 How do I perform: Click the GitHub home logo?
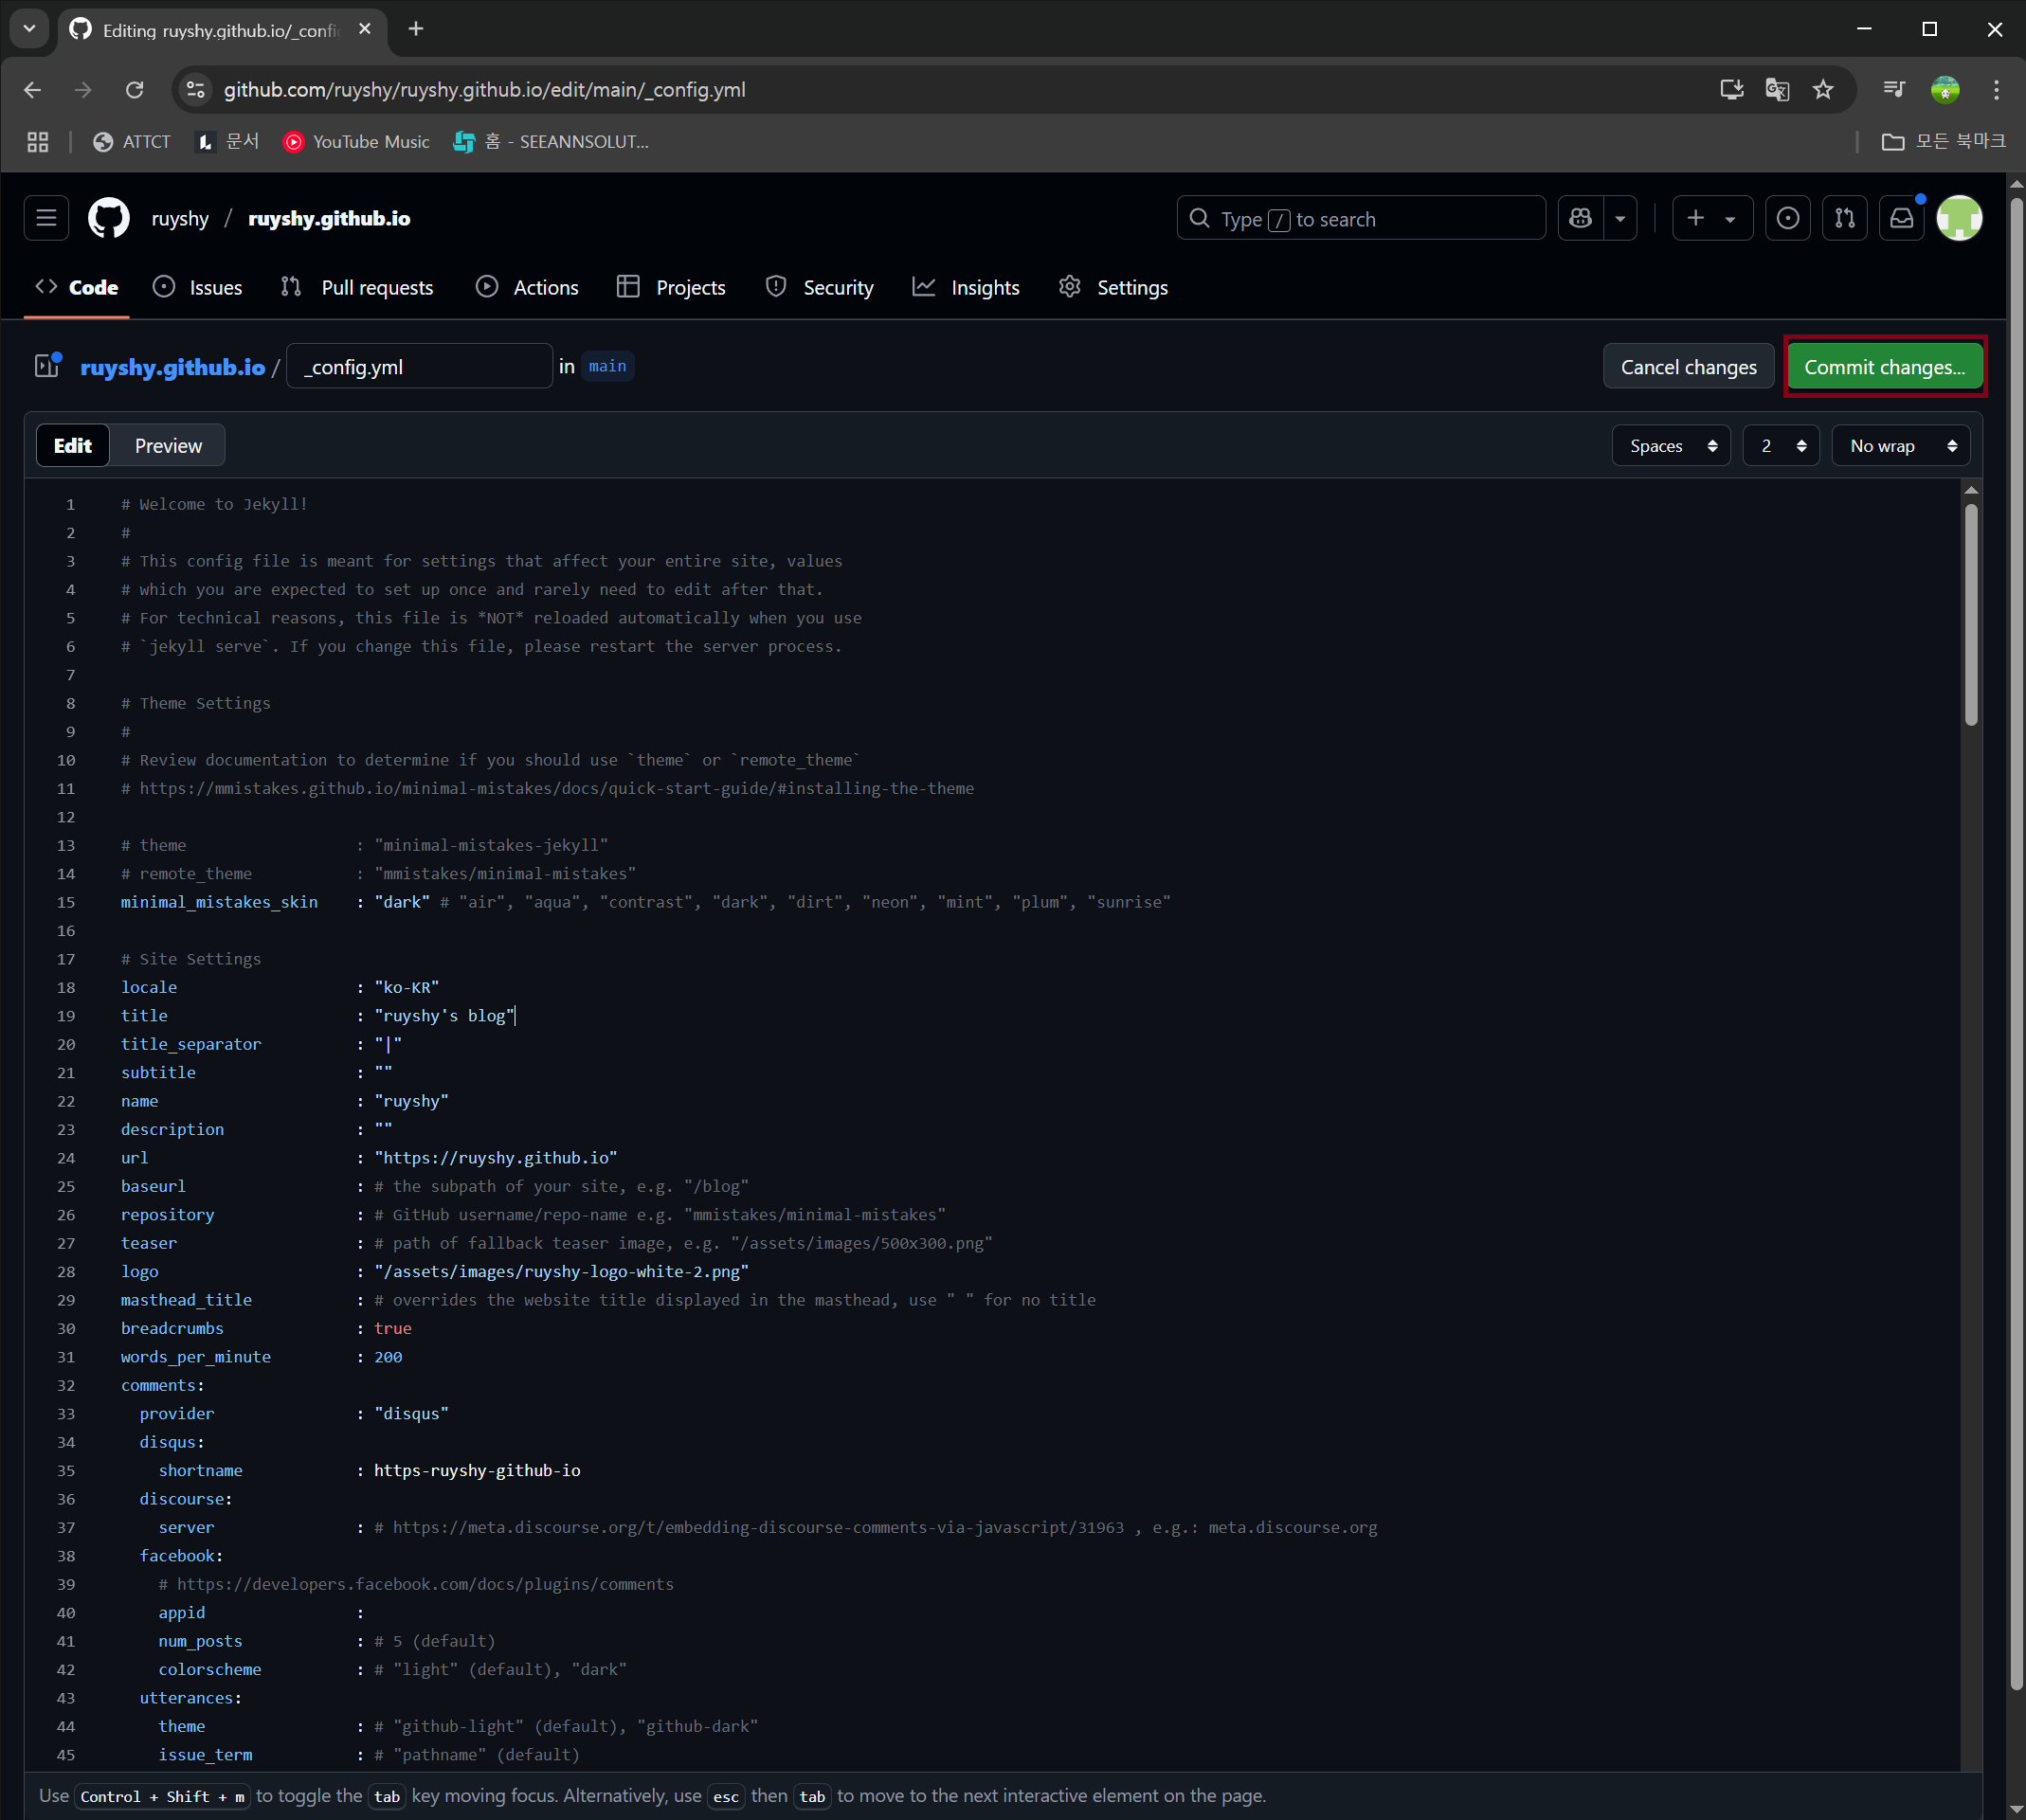click(x=109, y=218)
